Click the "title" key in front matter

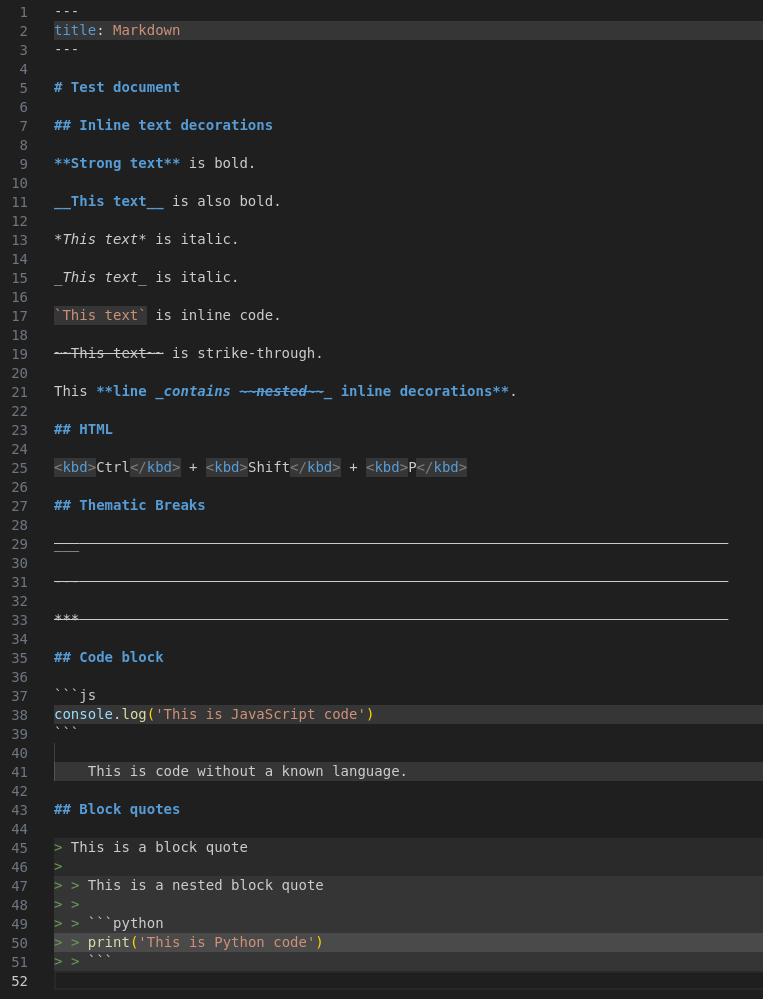pos(75,31)
